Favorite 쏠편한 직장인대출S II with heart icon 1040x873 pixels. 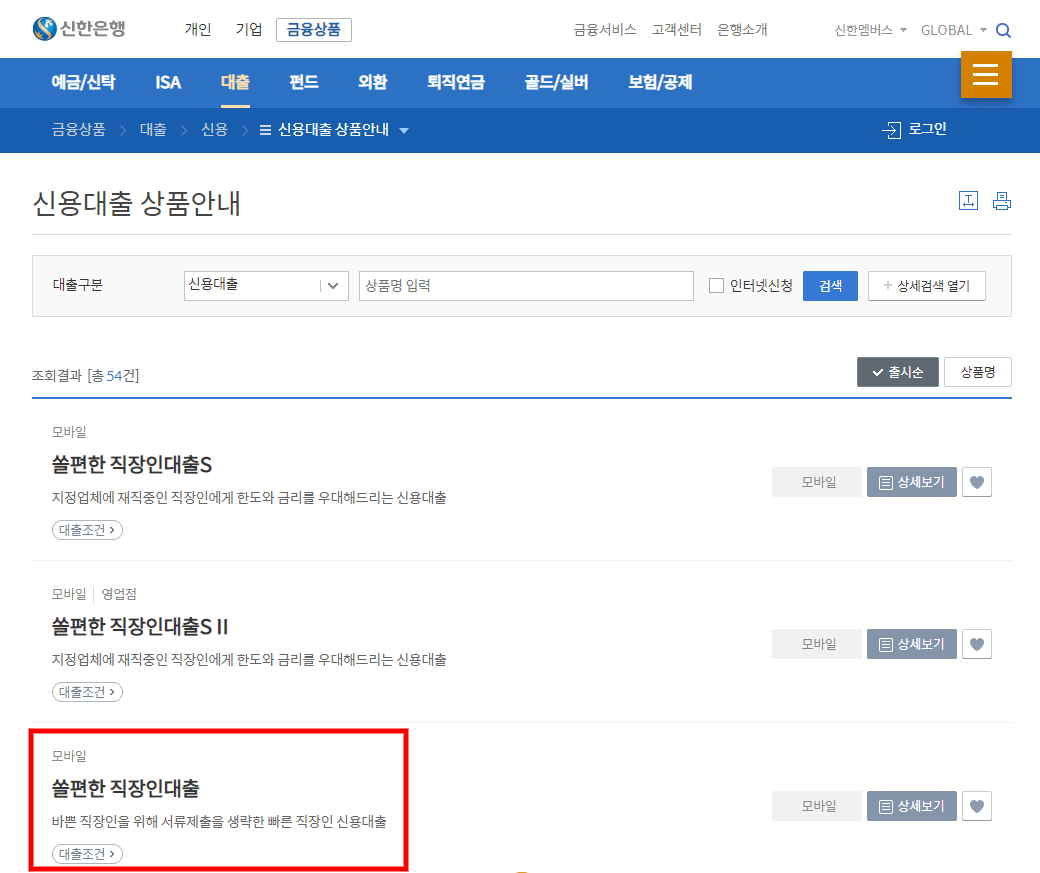click(x=976, y=644)
